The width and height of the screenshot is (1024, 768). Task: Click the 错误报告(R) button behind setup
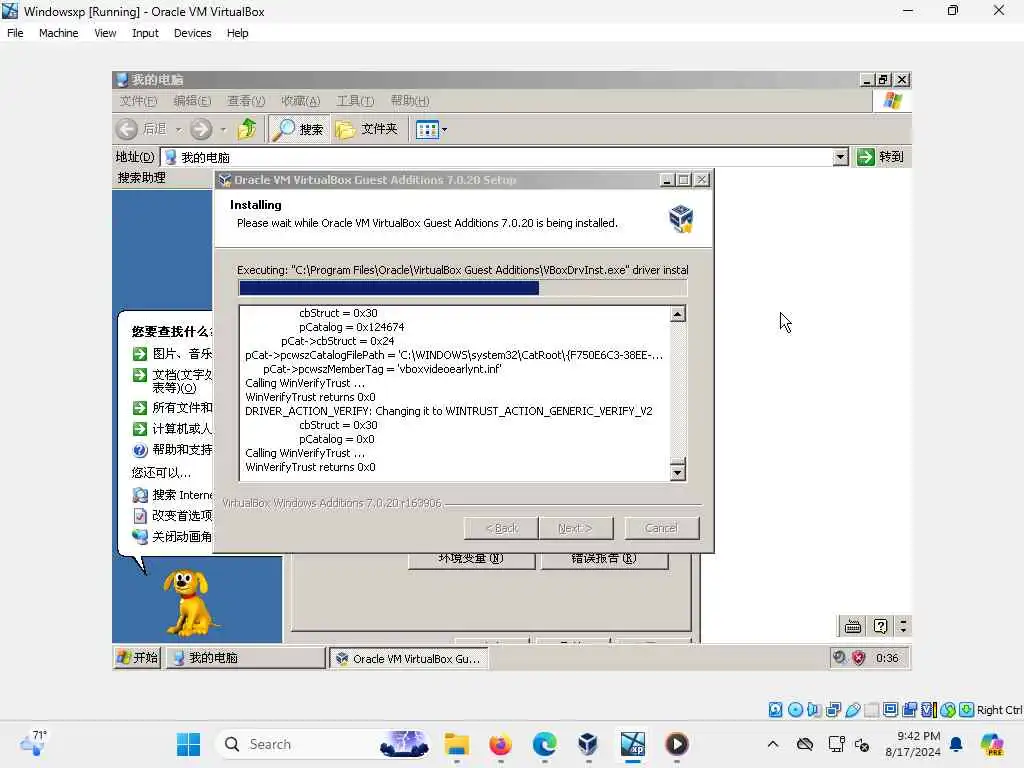(x=604, y=560)
